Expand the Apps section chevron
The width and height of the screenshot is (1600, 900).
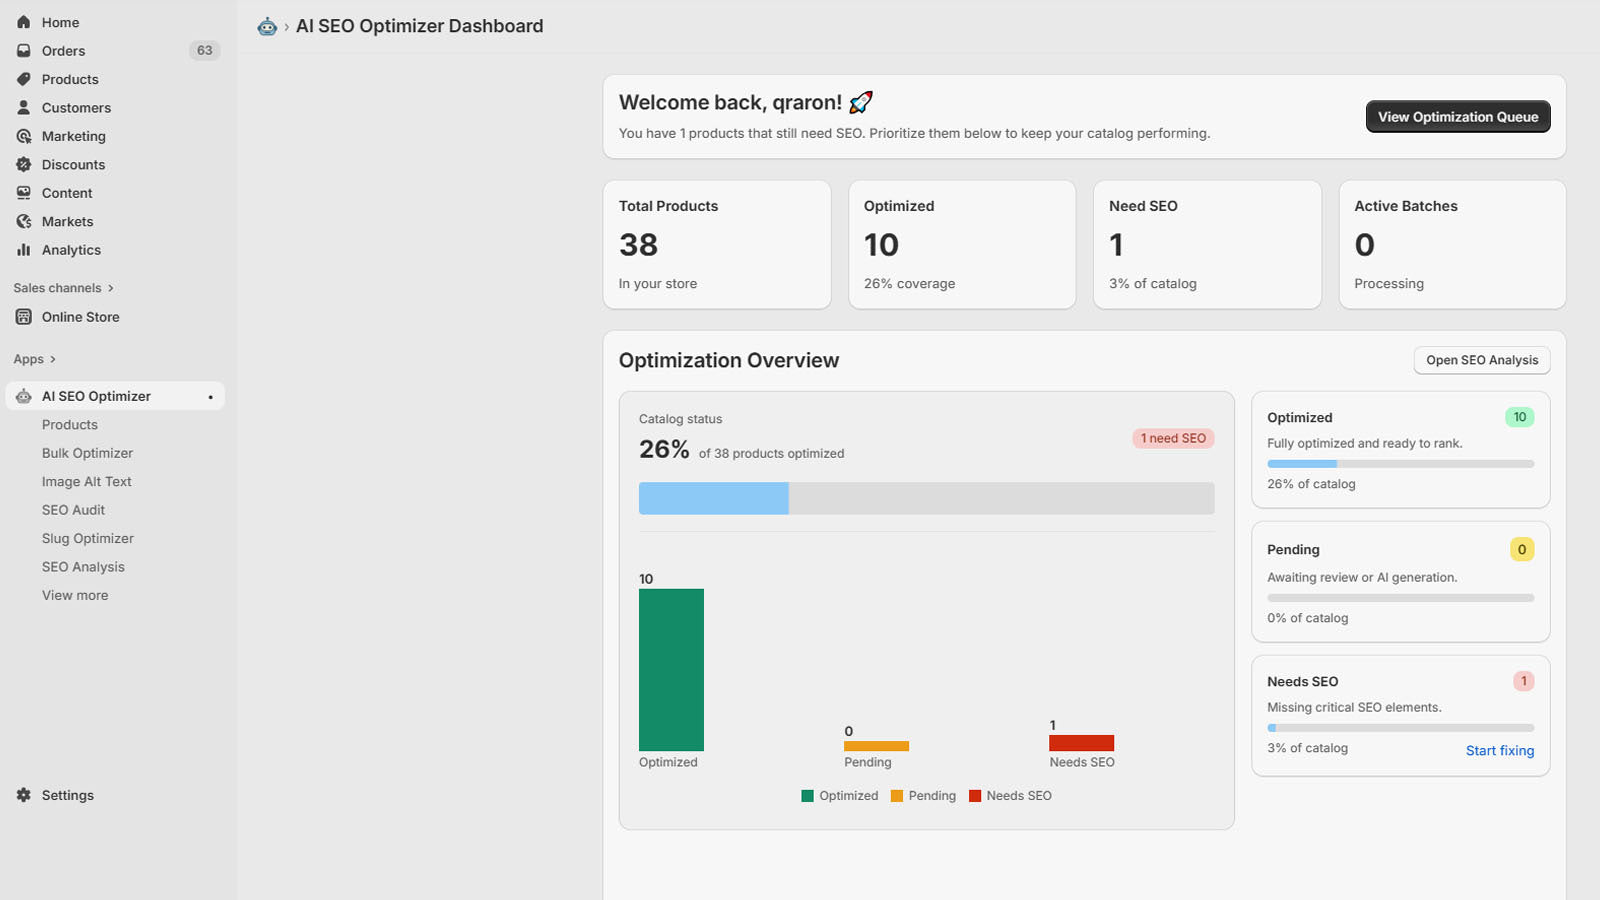click(x=53, y=360)
